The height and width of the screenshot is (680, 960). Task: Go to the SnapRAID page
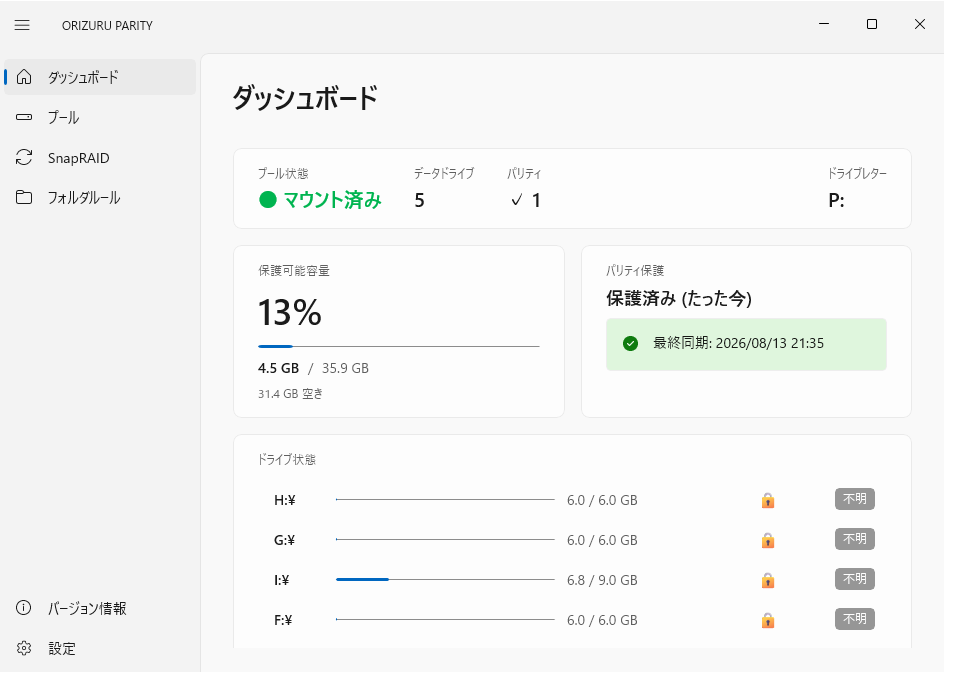tap(100, 158)
